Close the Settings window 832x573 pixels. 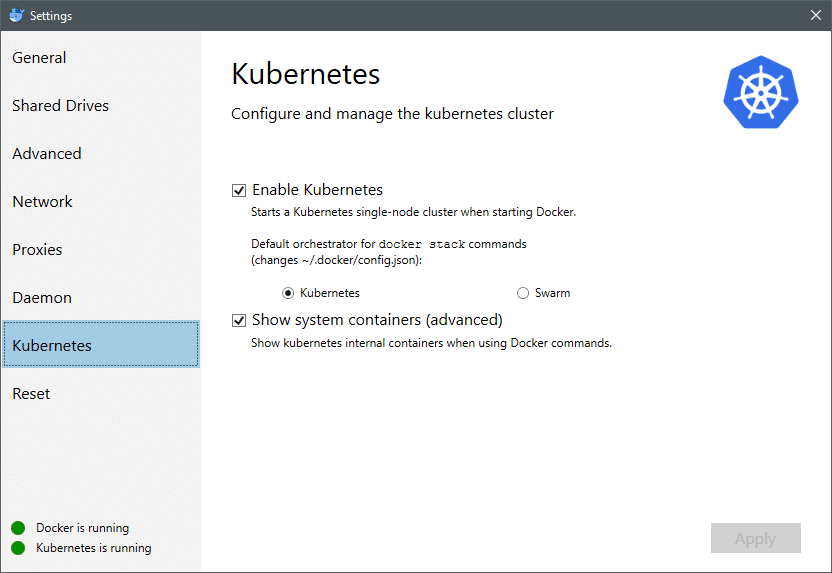(816, 15)
